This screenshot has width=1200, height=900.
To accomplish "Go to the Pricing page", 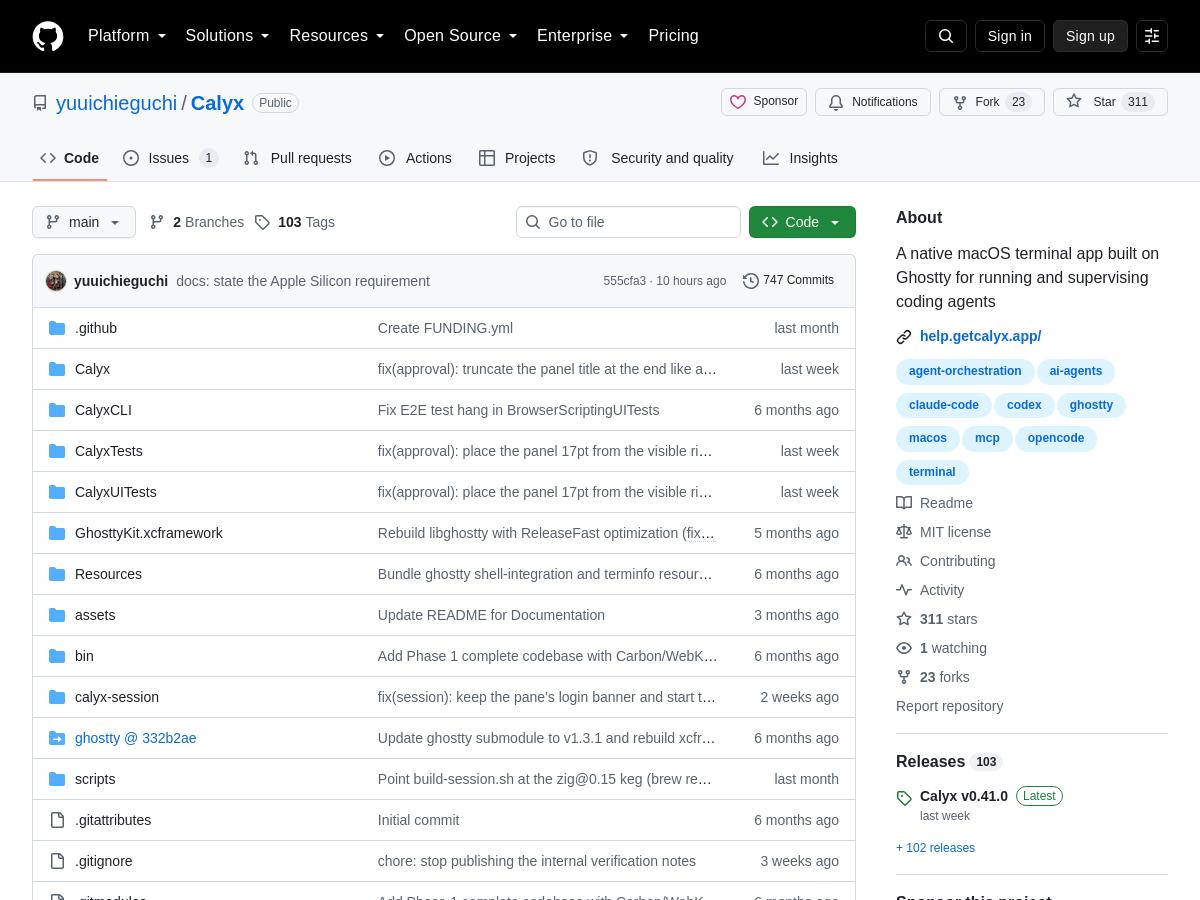I will pos(673,36).
